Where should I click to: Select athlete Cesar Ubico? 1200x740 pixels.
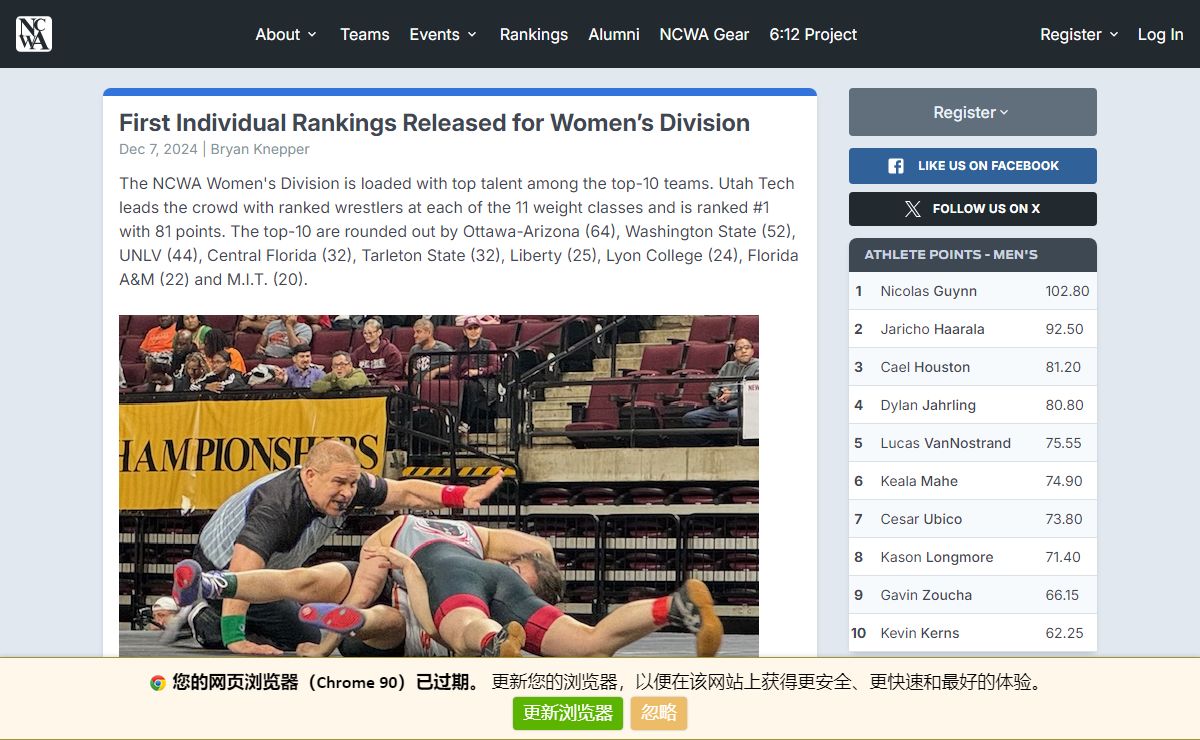coord(921,519)
